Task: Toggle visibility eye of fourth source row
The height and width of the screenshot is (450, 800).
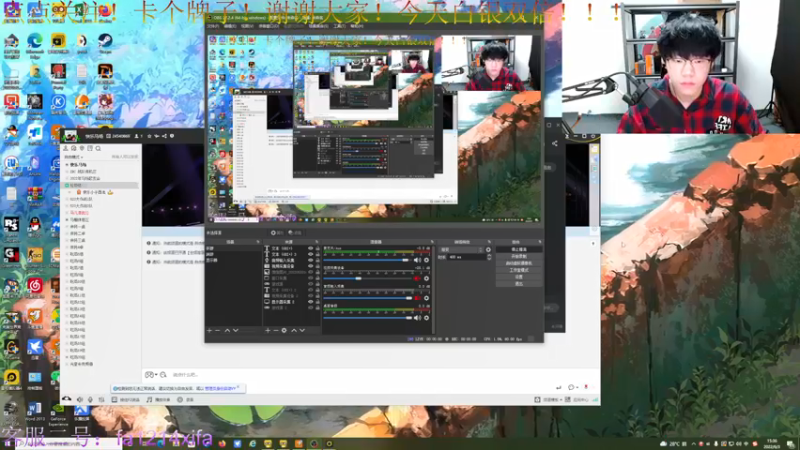Action: [x=310, y=266]
